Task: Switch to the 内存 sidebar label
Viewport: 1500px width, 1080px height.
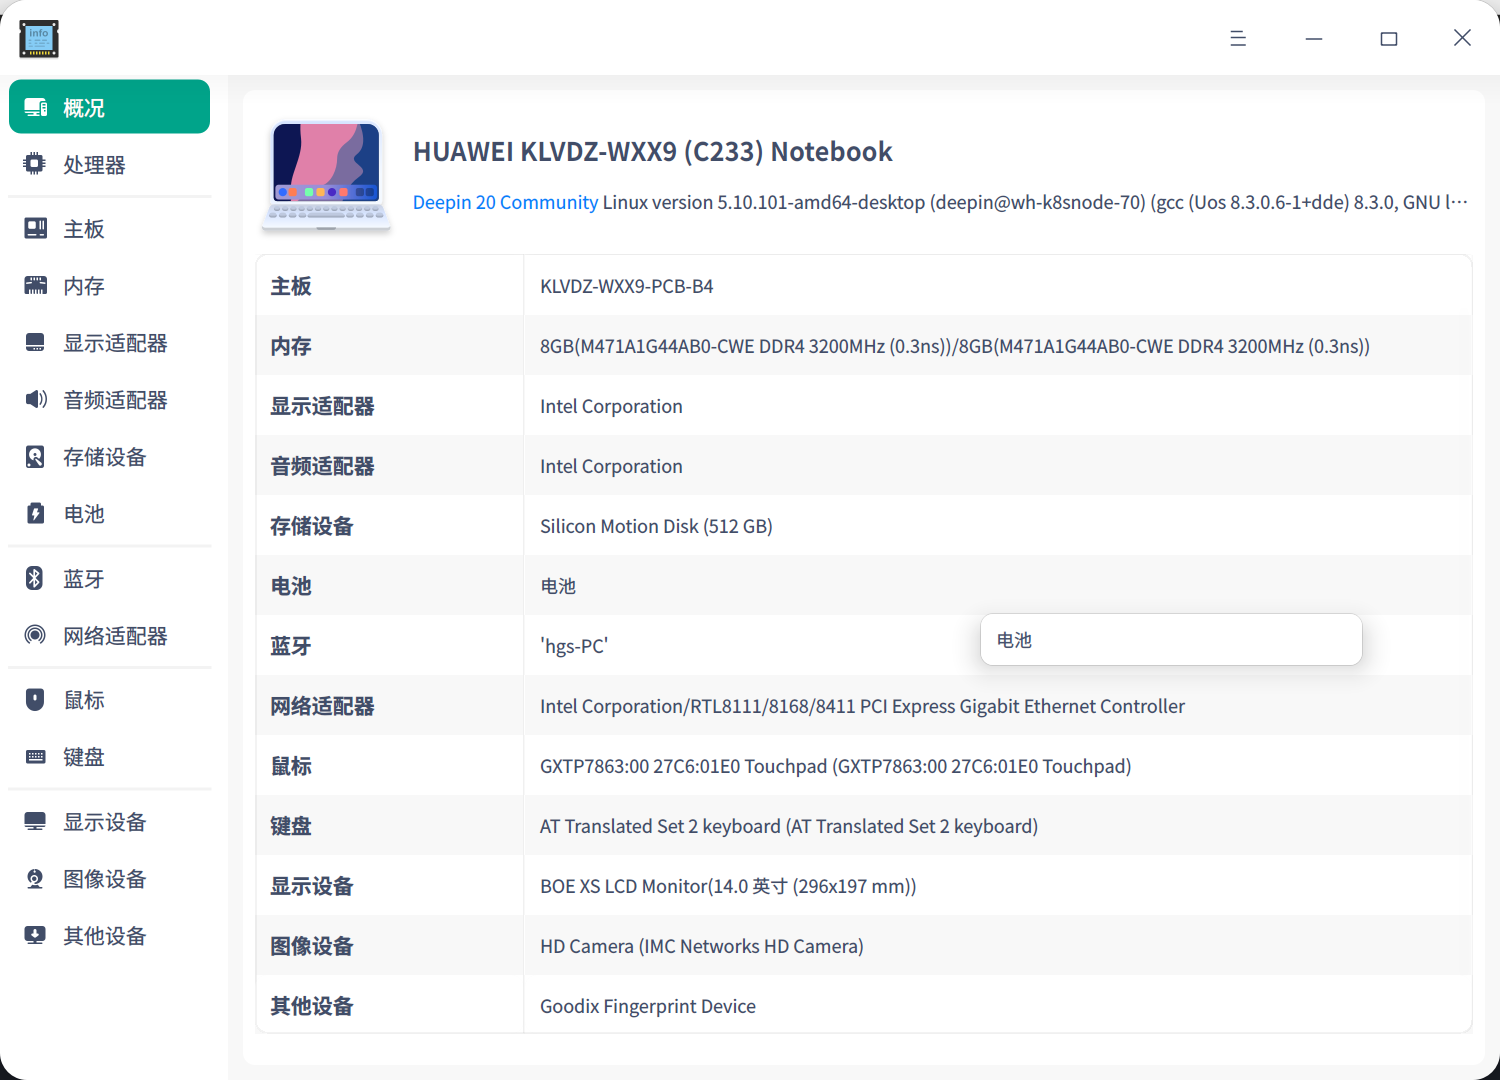Action: [x=84, y=286]
